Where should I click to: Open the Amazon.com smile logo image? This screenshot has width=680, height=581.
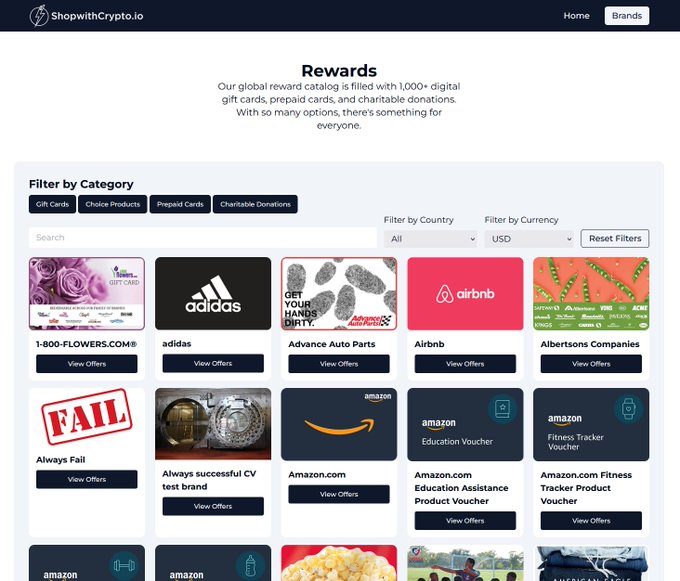[x=339, y=424]
